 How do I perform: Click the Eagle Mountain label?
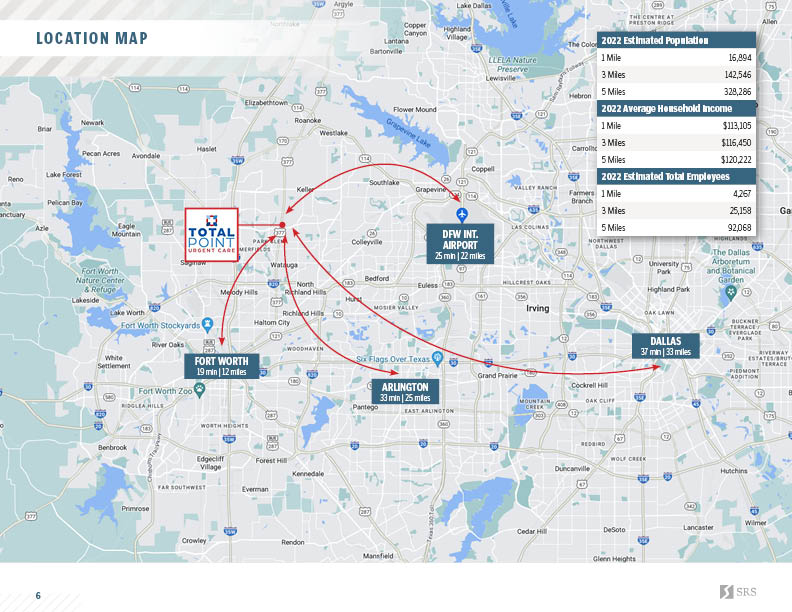coord(126,230)
